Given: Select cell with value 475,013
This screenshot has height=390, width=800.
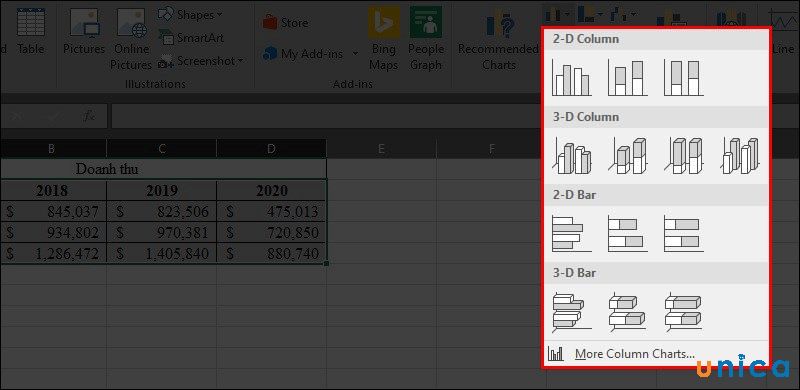Looking at the screenshot, I should coord(271,211).
